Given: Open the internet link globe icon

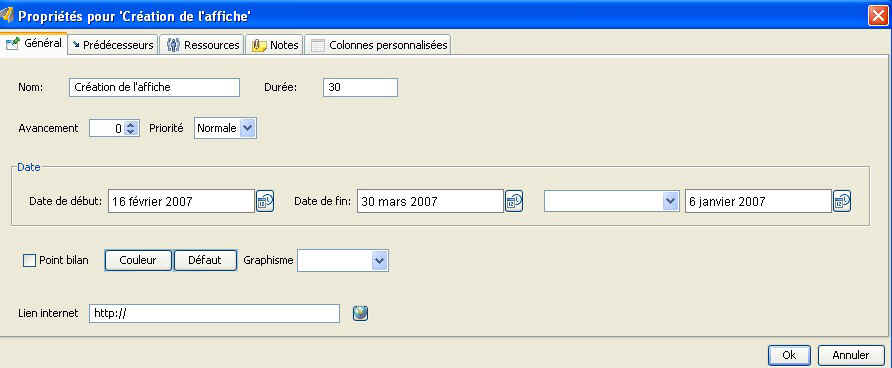Looking at the screenshot, I should 360,313.
